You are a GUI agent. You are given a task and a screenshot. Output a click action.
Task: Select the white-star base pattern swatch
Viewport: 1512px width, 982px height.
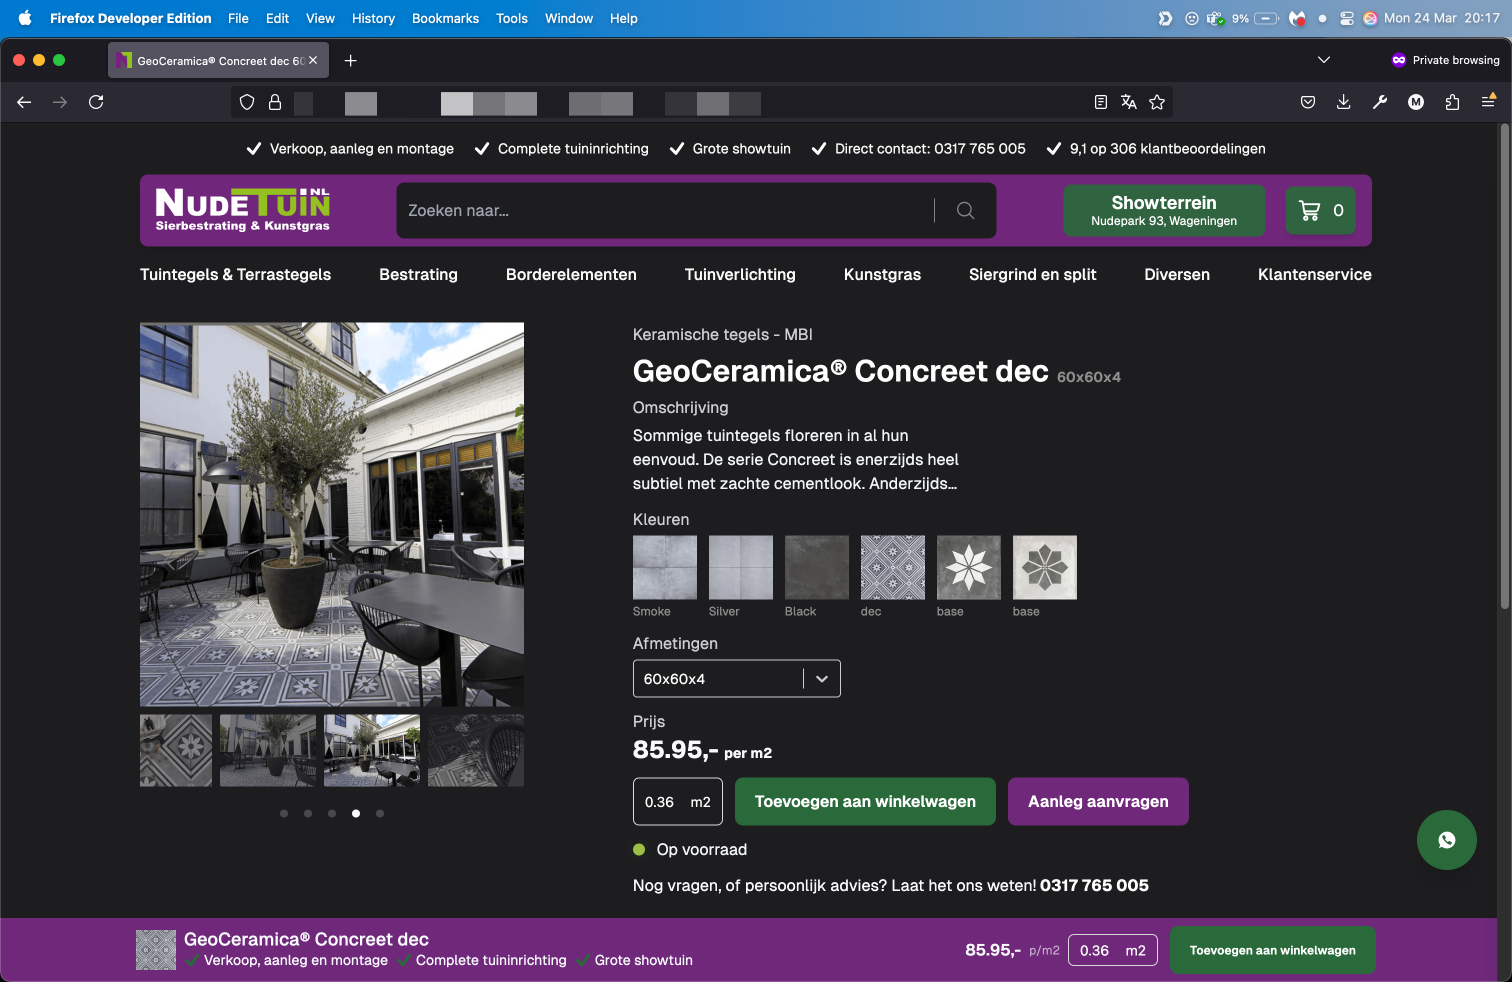click(x=969, y=567)
